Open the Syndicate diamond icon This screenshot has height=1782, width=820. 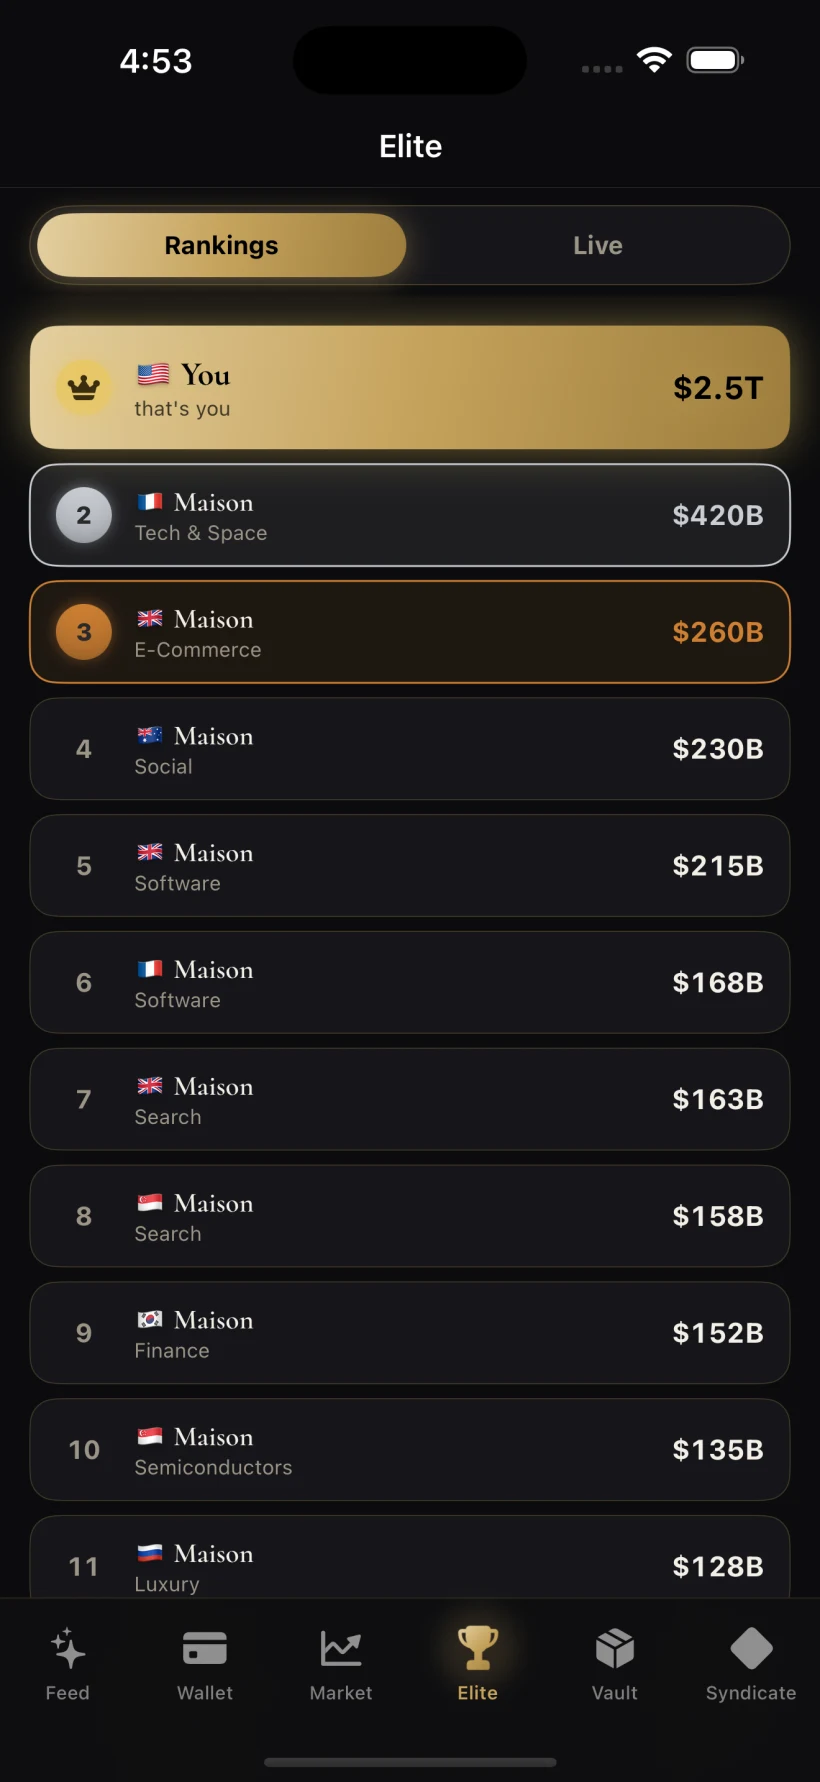752,1649
